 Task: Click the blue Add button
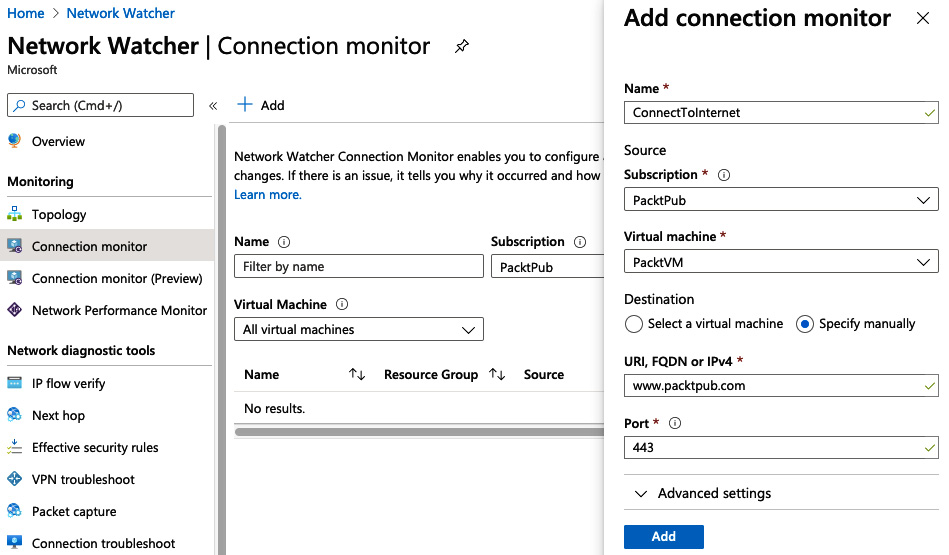coord(663,536)
